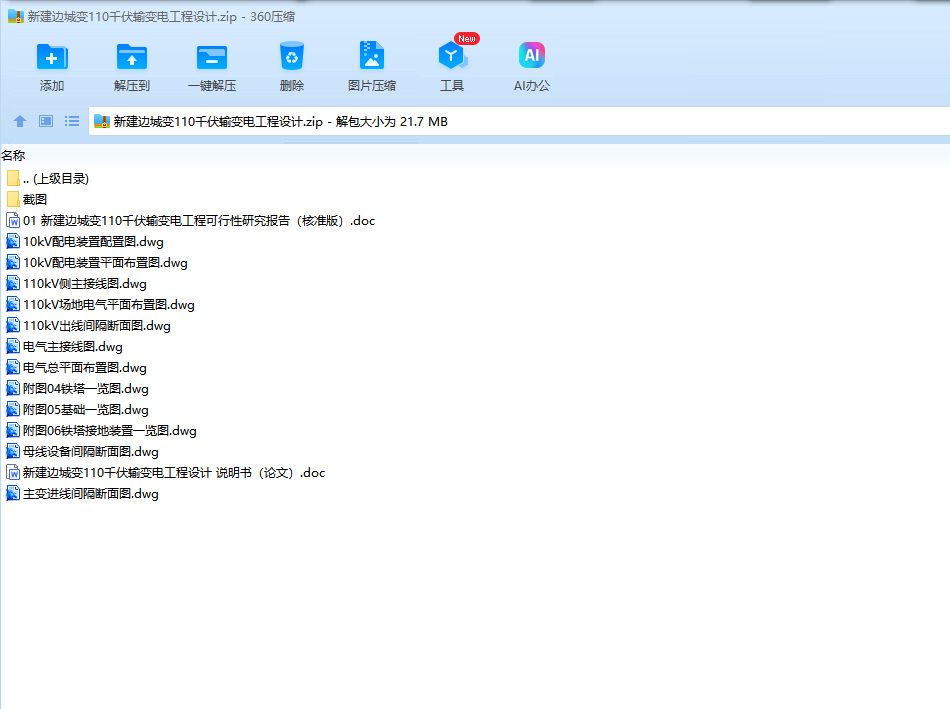This screenshot has width=950, height=709.
Task: Go up one level with the blue arrow
Action: click(20, 121)
